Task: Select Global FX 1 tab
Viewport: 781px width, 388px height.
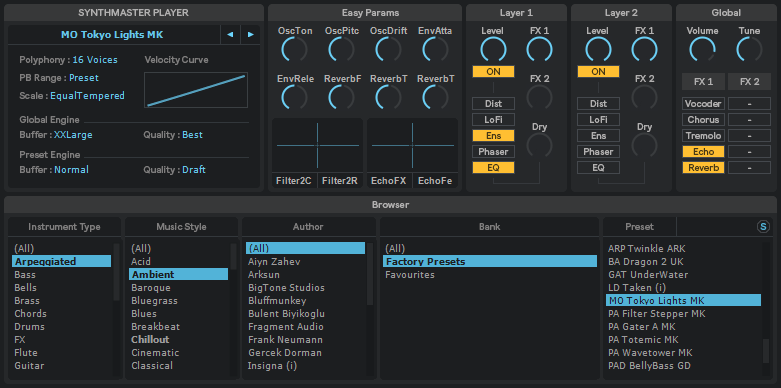Action: point(703,82)
